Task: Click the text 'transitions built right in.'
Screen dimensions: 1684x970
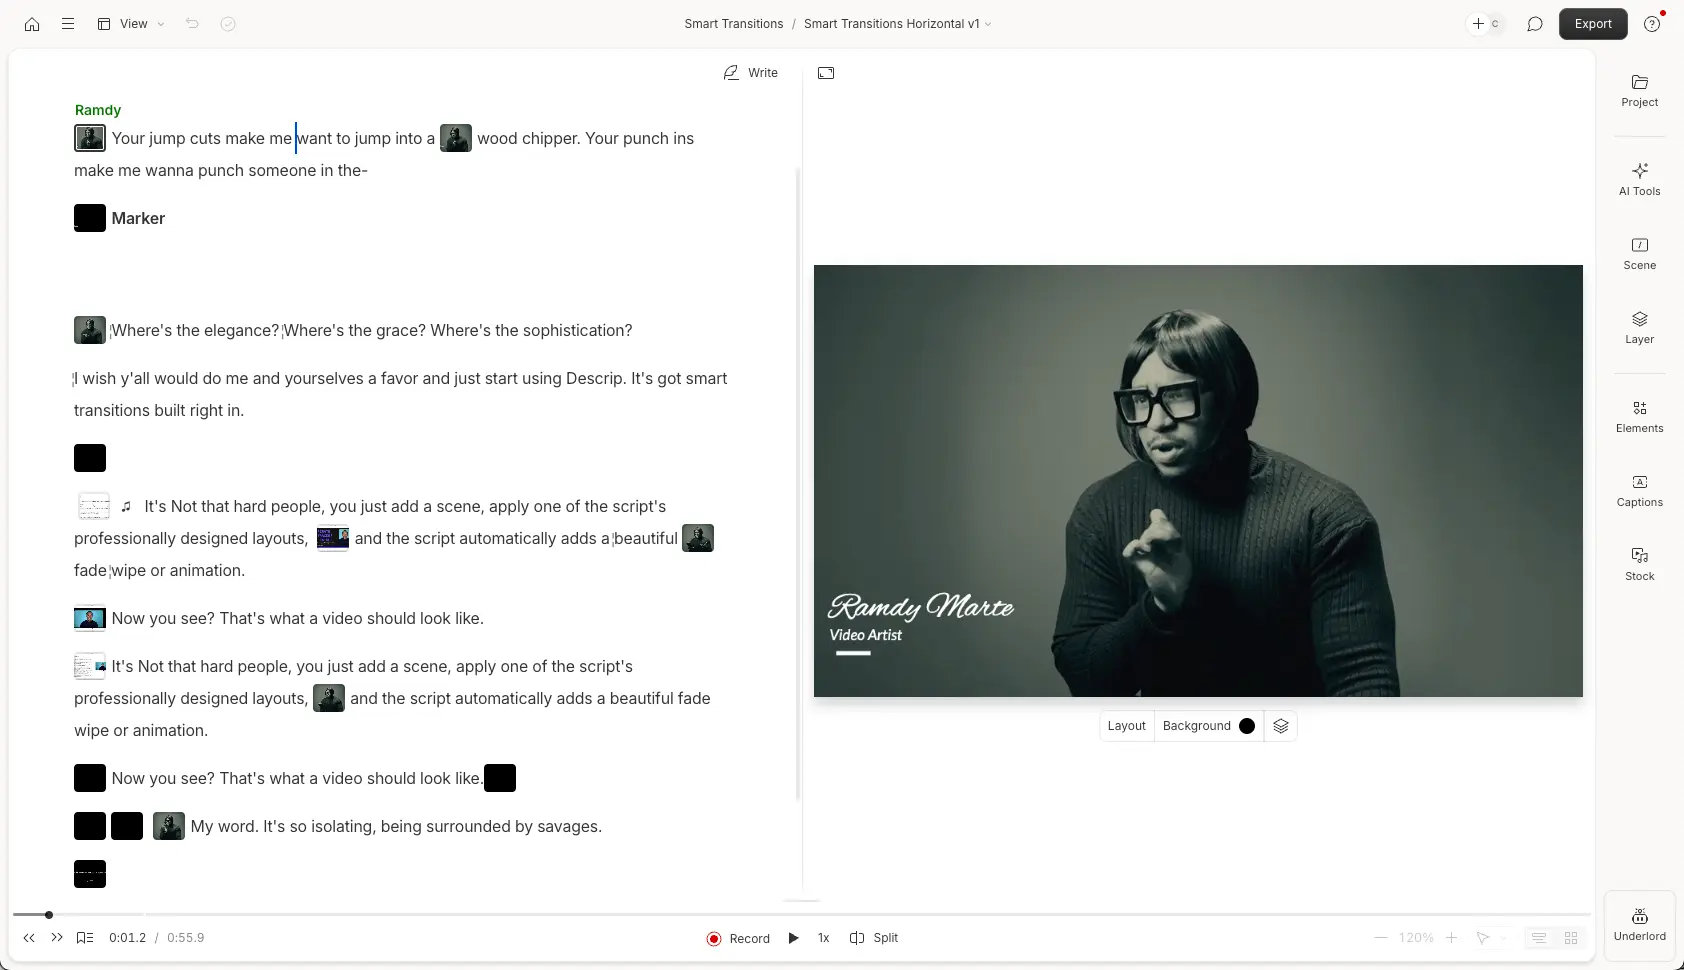Action: point(159,410)
